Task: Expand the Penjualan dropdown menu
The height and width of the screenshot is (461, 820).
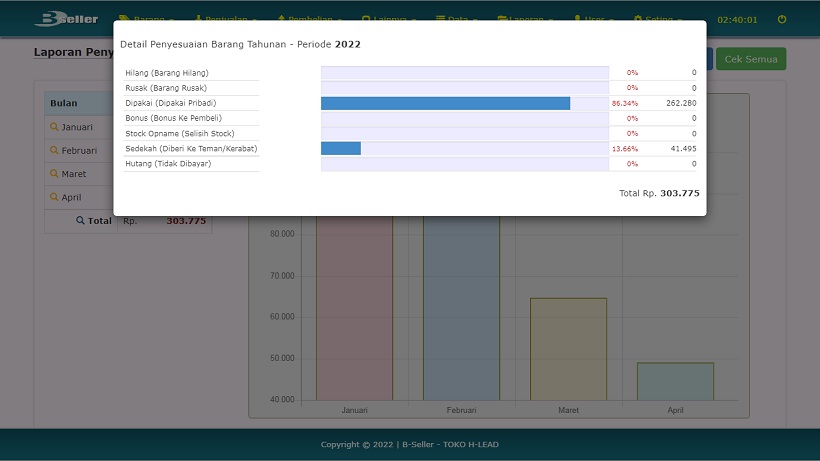Action: coord(224,19)
